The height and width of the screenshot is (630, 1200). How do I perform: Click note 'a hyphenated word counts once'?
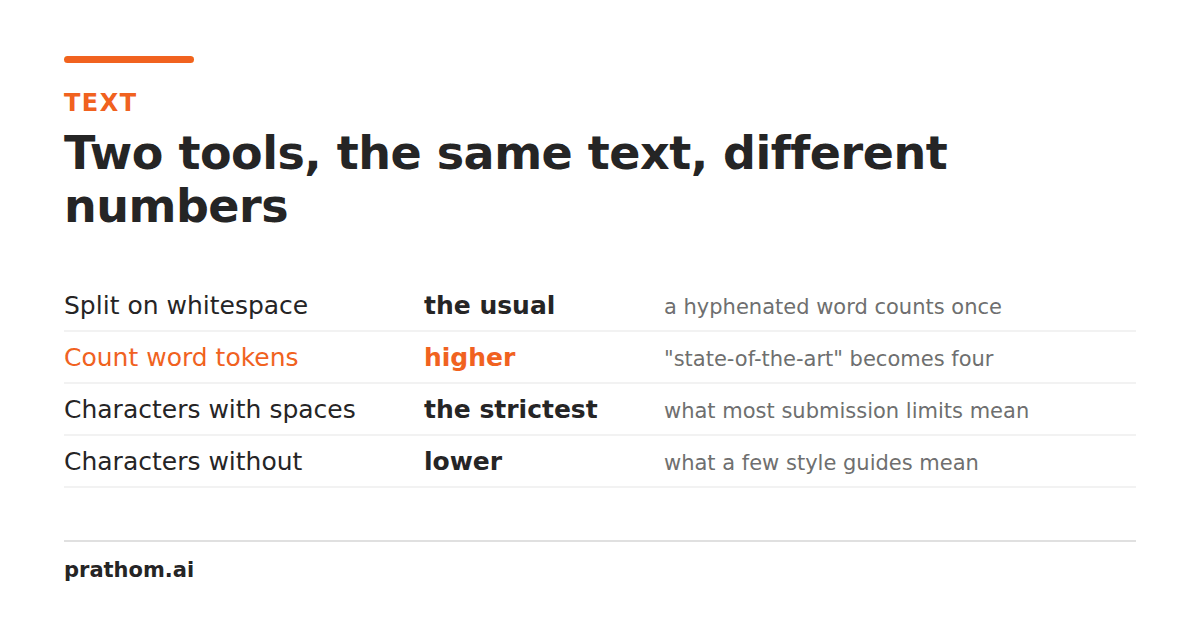click(x=833, y=307)
